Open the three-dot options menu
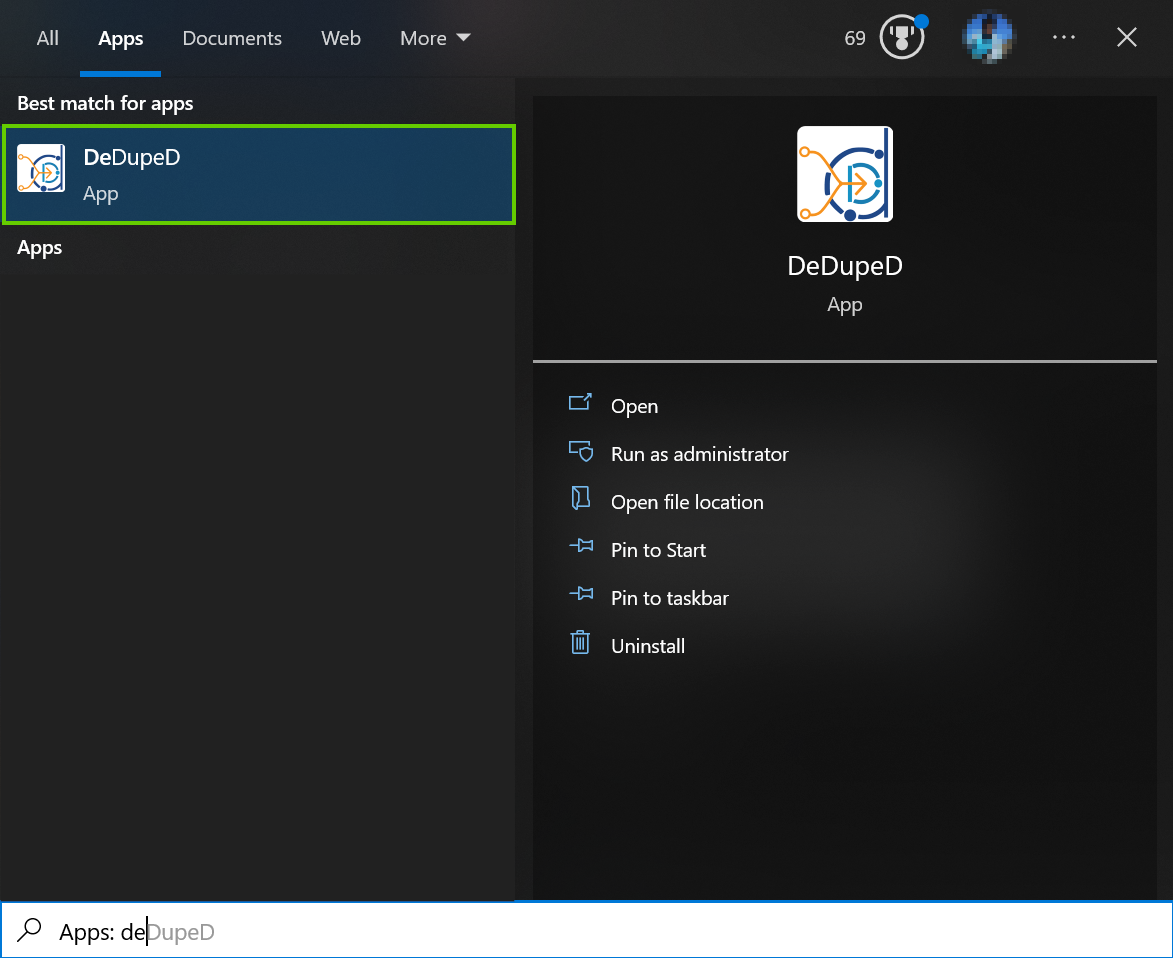Screen dimensions: 1173x958 tap(1063, 37)
